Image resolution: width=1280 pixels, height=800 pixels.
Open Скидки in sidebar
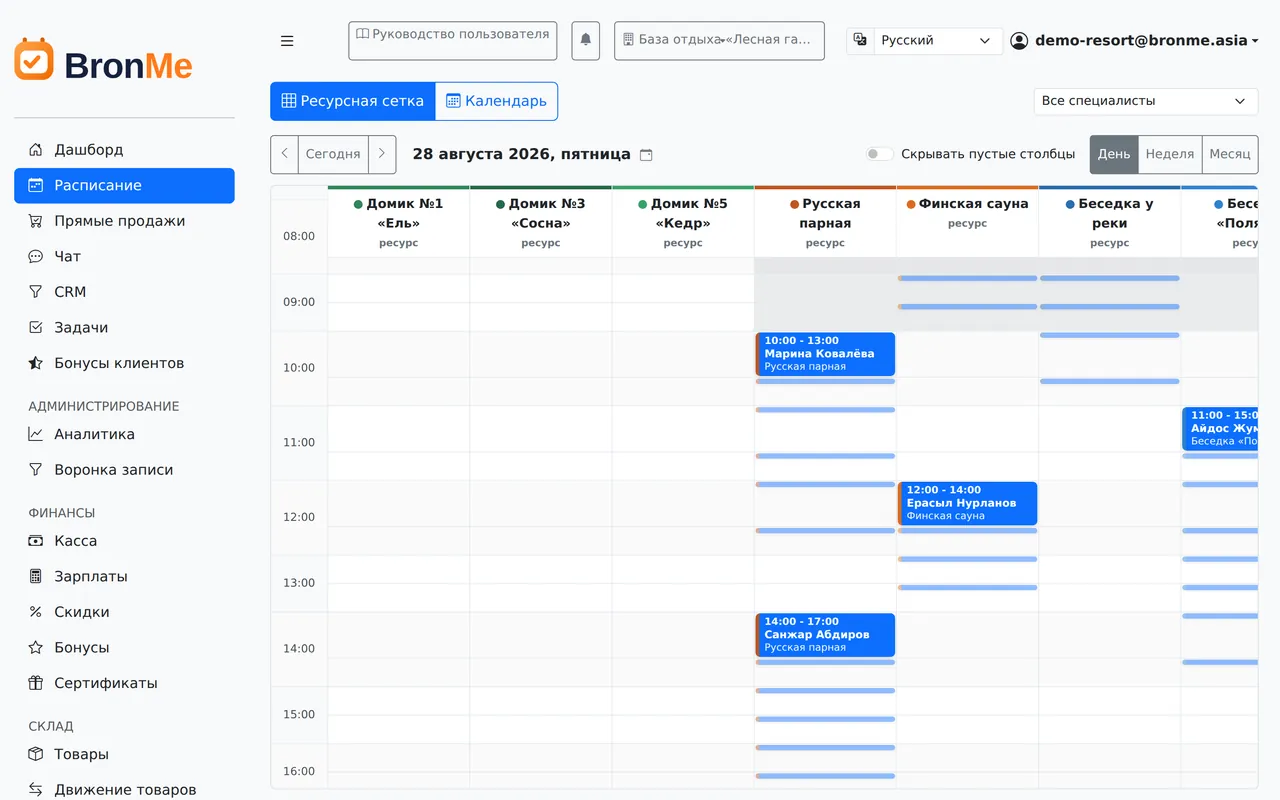tap(124, 612)
